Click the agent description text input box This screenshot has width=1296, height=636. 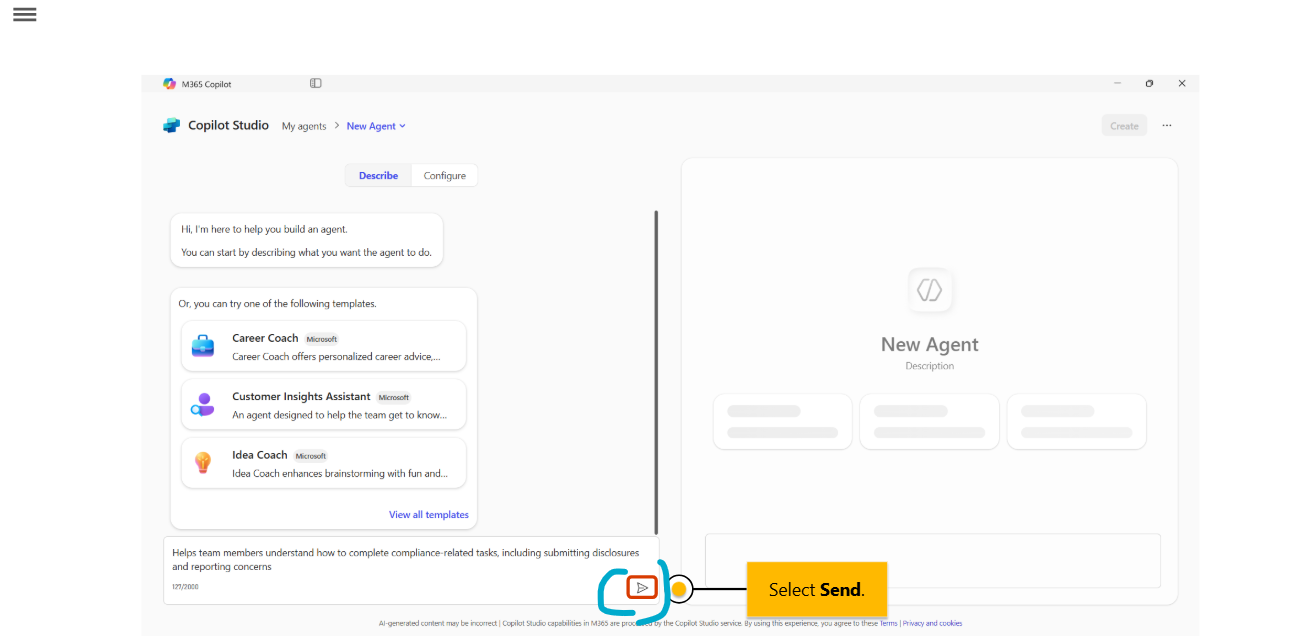point(411,570)
